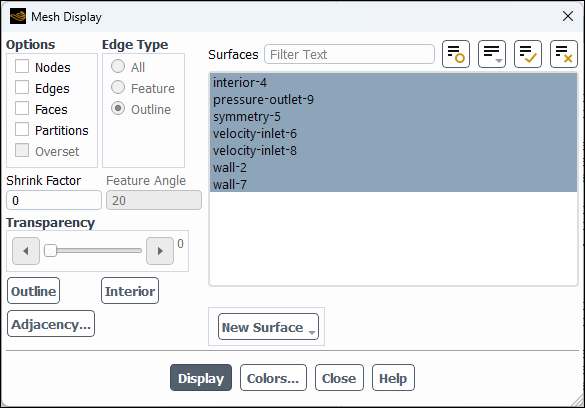Toggle the Faces checkbox
The width and height of the screenshot is (585, 408).
(x=22, y=109)
